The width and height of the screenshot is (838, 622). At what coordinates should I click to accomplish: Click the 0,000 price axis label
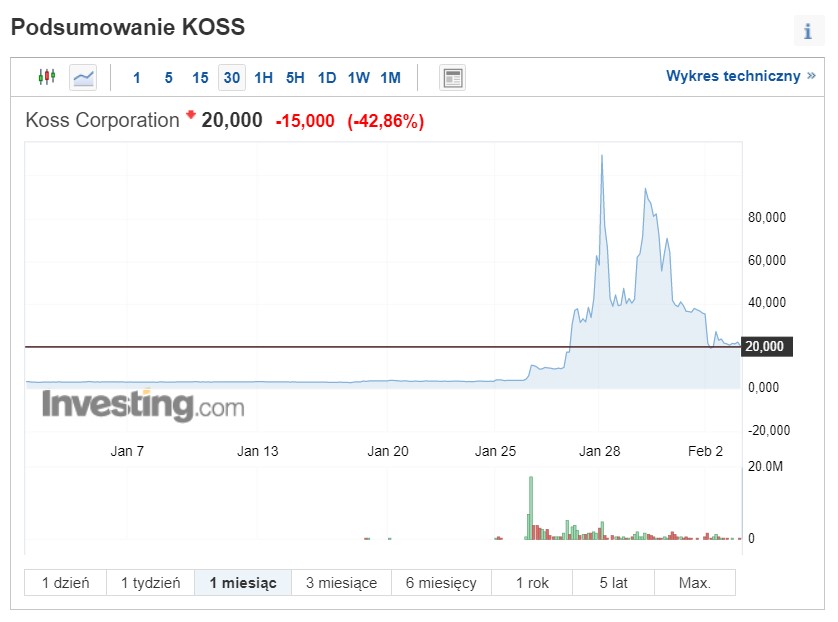coord(764,387)
